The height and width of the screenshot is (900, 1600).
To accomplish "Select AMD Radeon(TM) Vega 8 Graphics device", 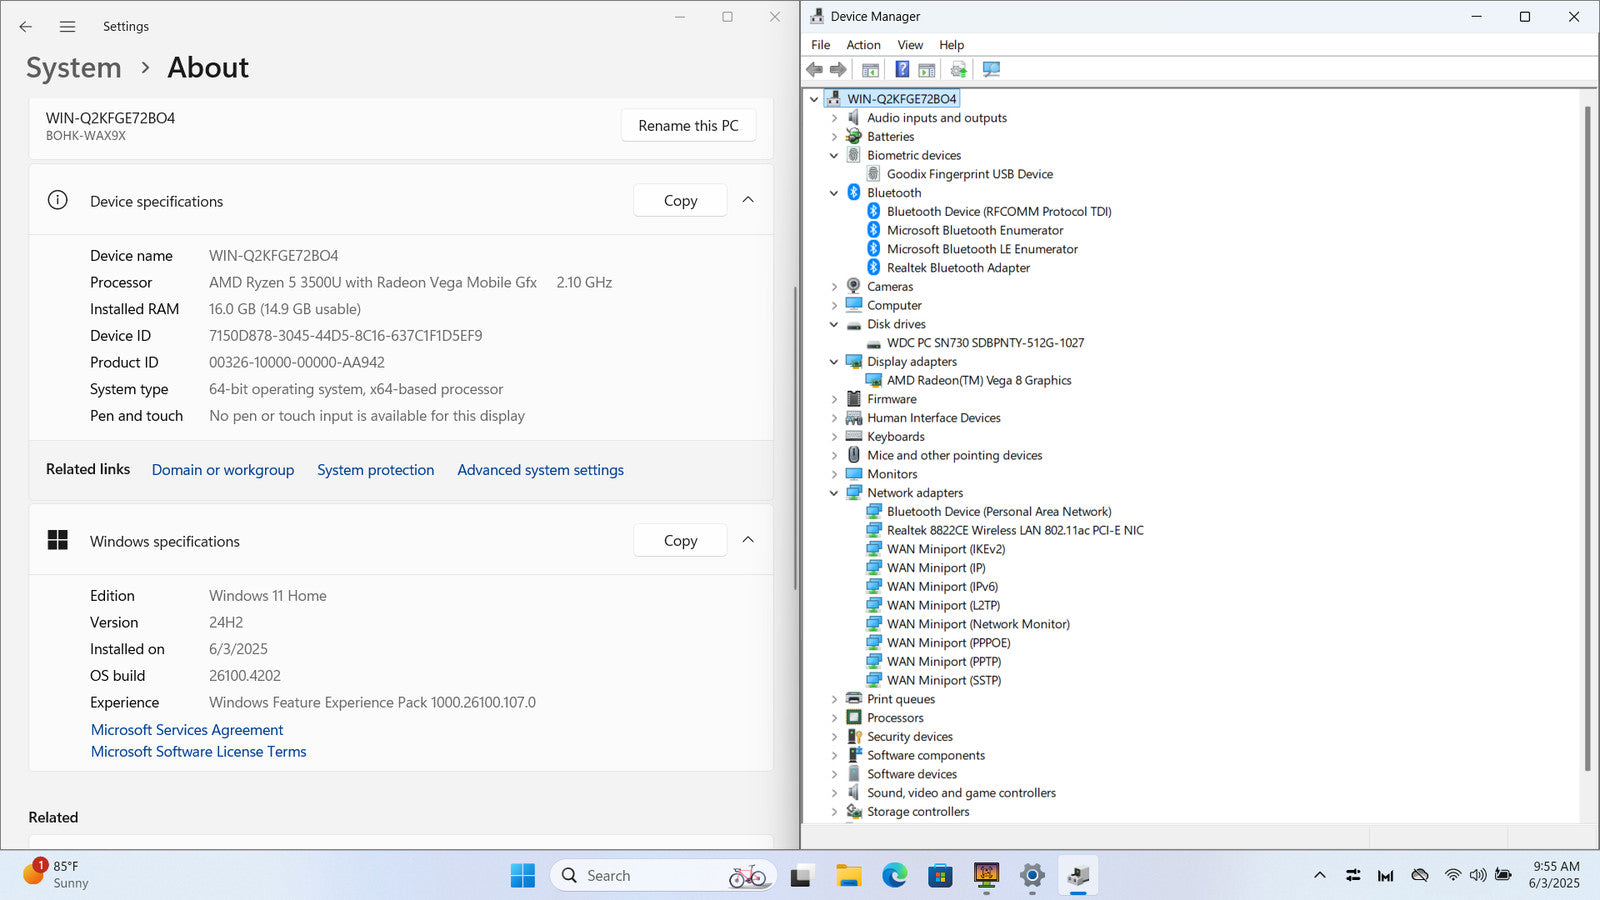I will click(x=978, y=380).
